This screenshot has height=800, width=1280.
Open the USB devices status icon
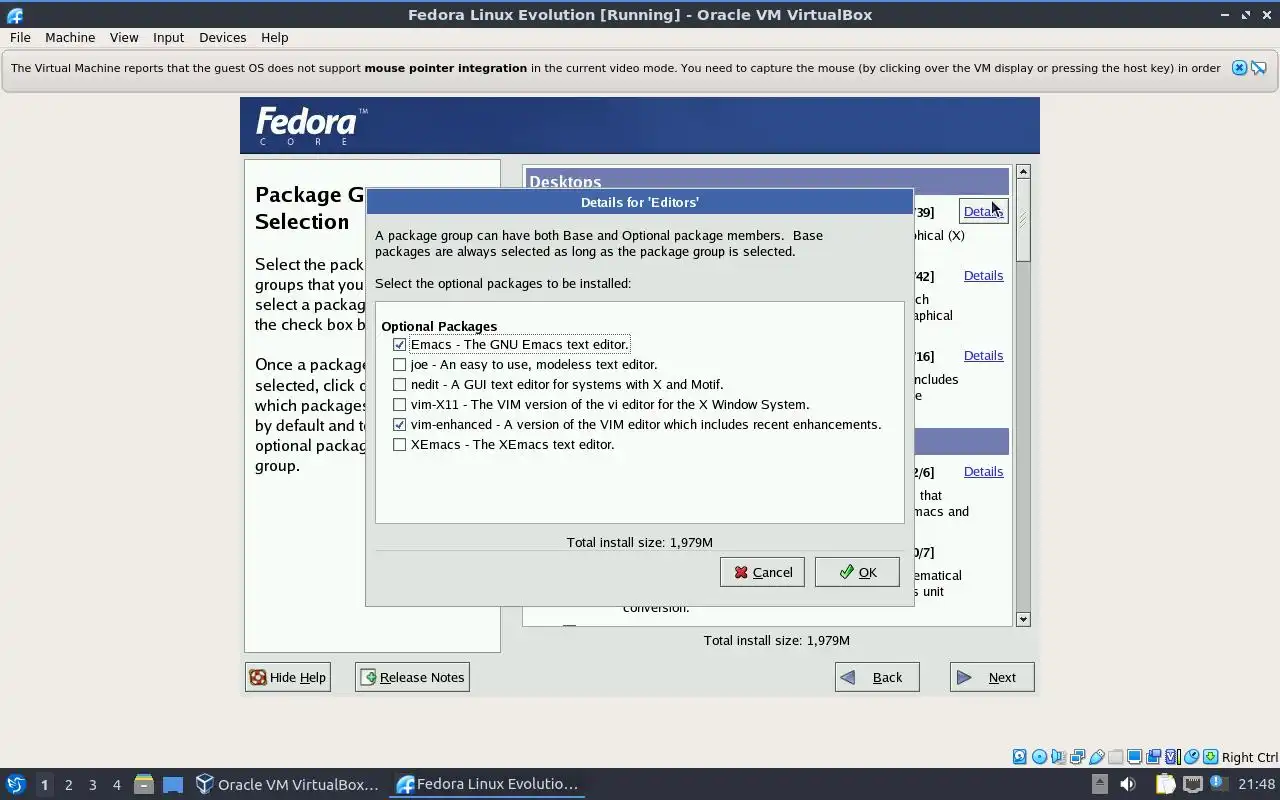click(1096, 757)
